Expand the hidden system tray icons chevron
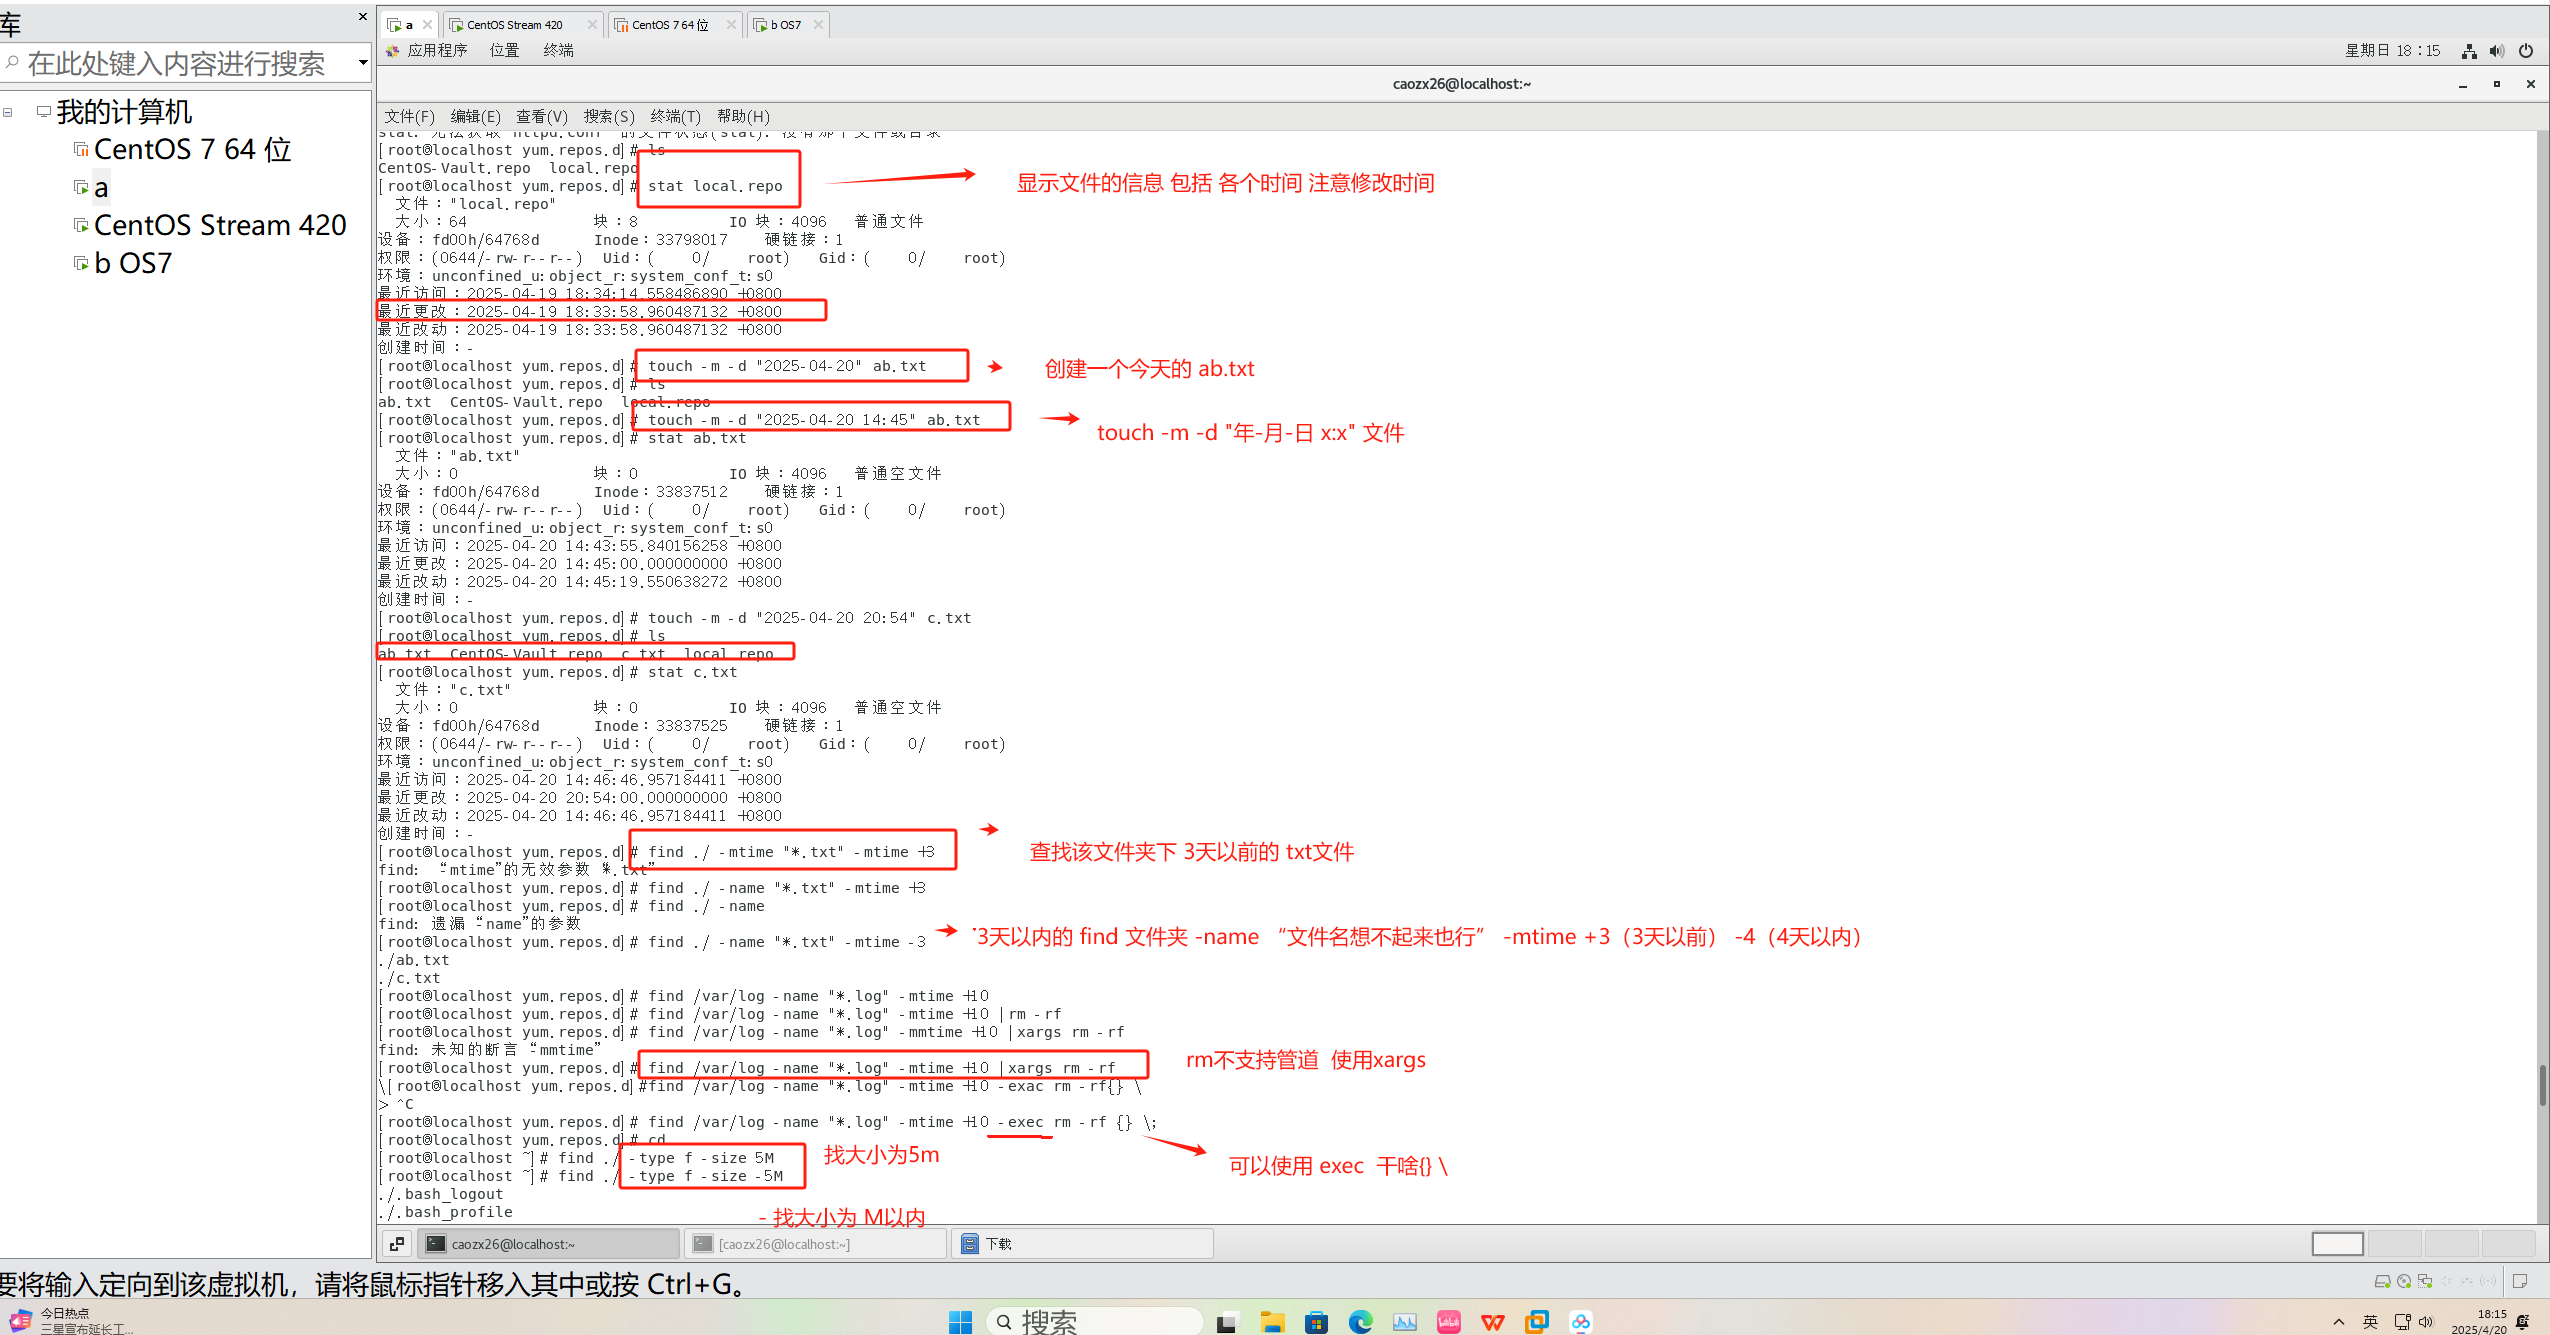Screen dimensions: 2550x1335 click(x=2338, y=1322)
